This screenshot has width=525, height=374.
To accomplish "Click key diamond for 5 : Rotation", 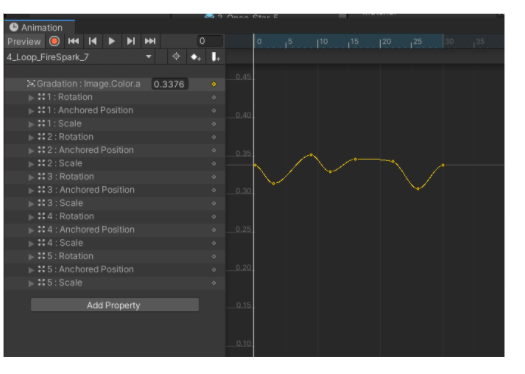I will [x=214, y=256].
